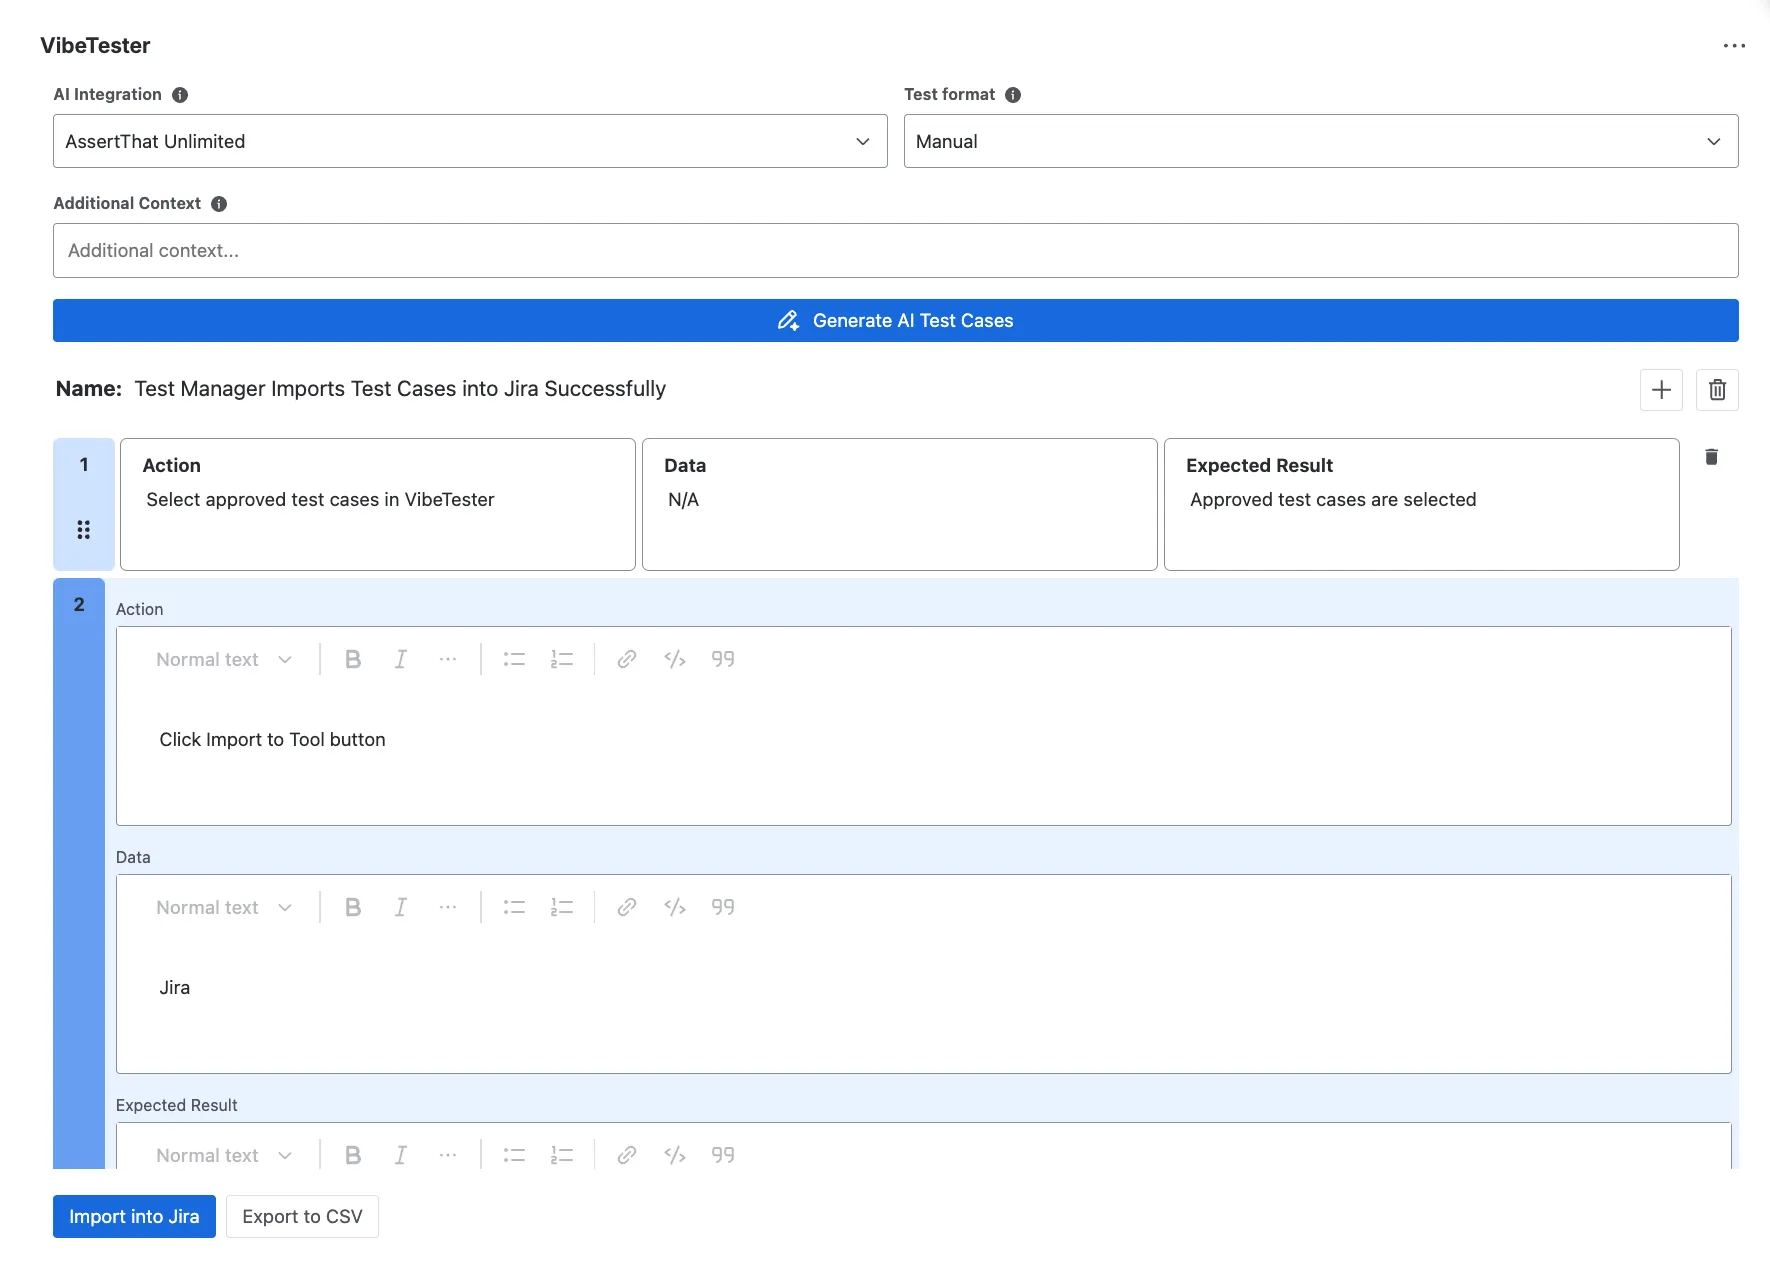Click Generate AI Test Cases button
1770x1286 pixels.
point(896,320)
